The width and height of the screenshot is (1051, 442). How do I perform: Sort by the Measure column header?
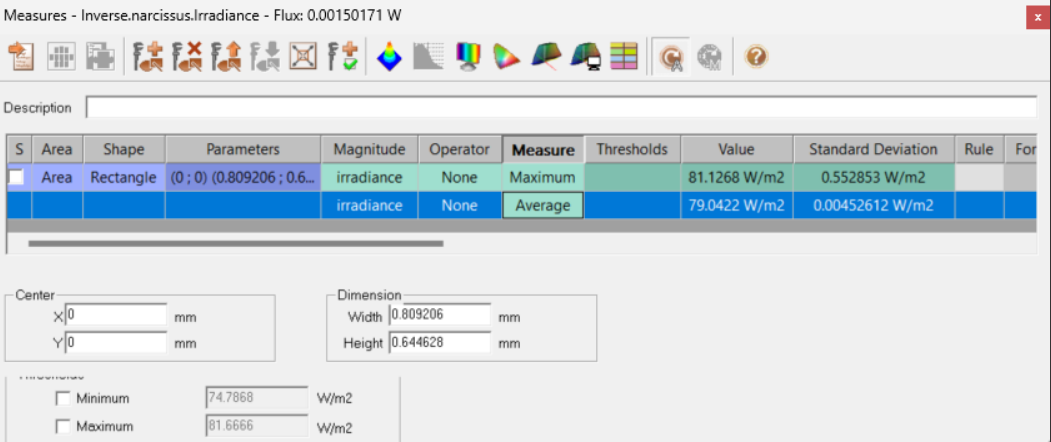(543, 150)
